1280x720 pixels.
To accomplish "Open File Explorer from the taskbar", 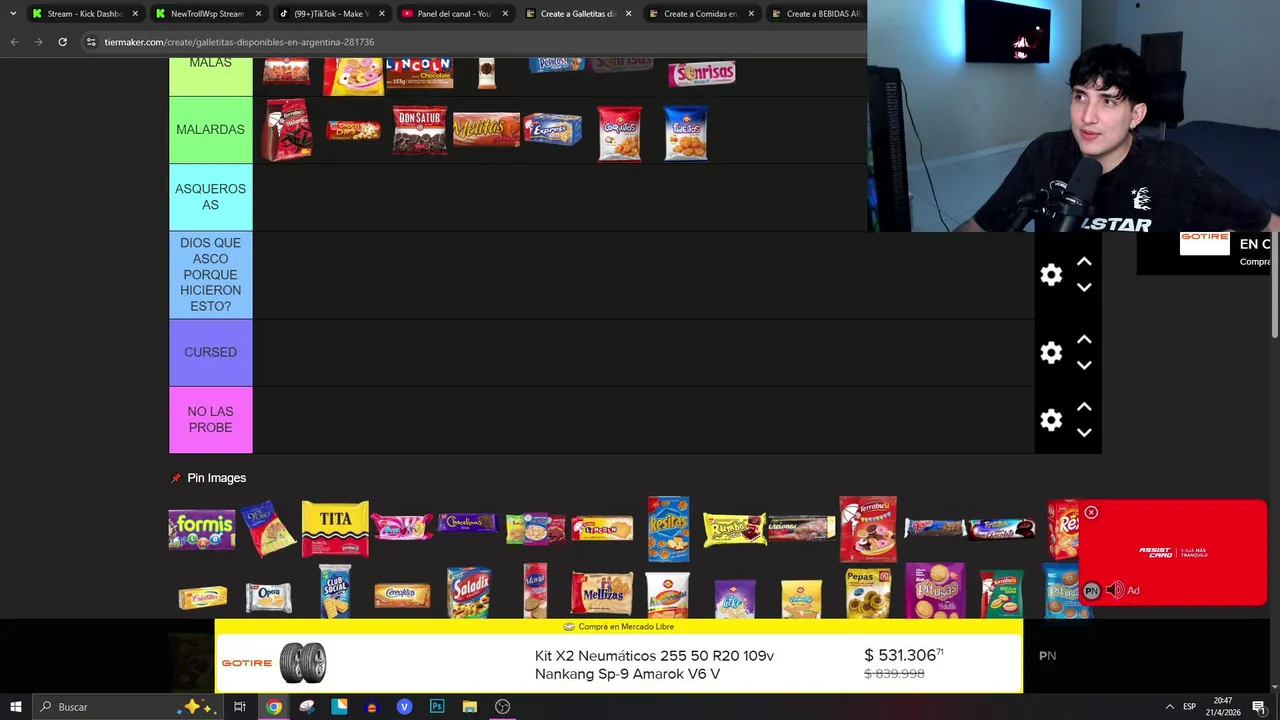I will [x=470, y=707].
